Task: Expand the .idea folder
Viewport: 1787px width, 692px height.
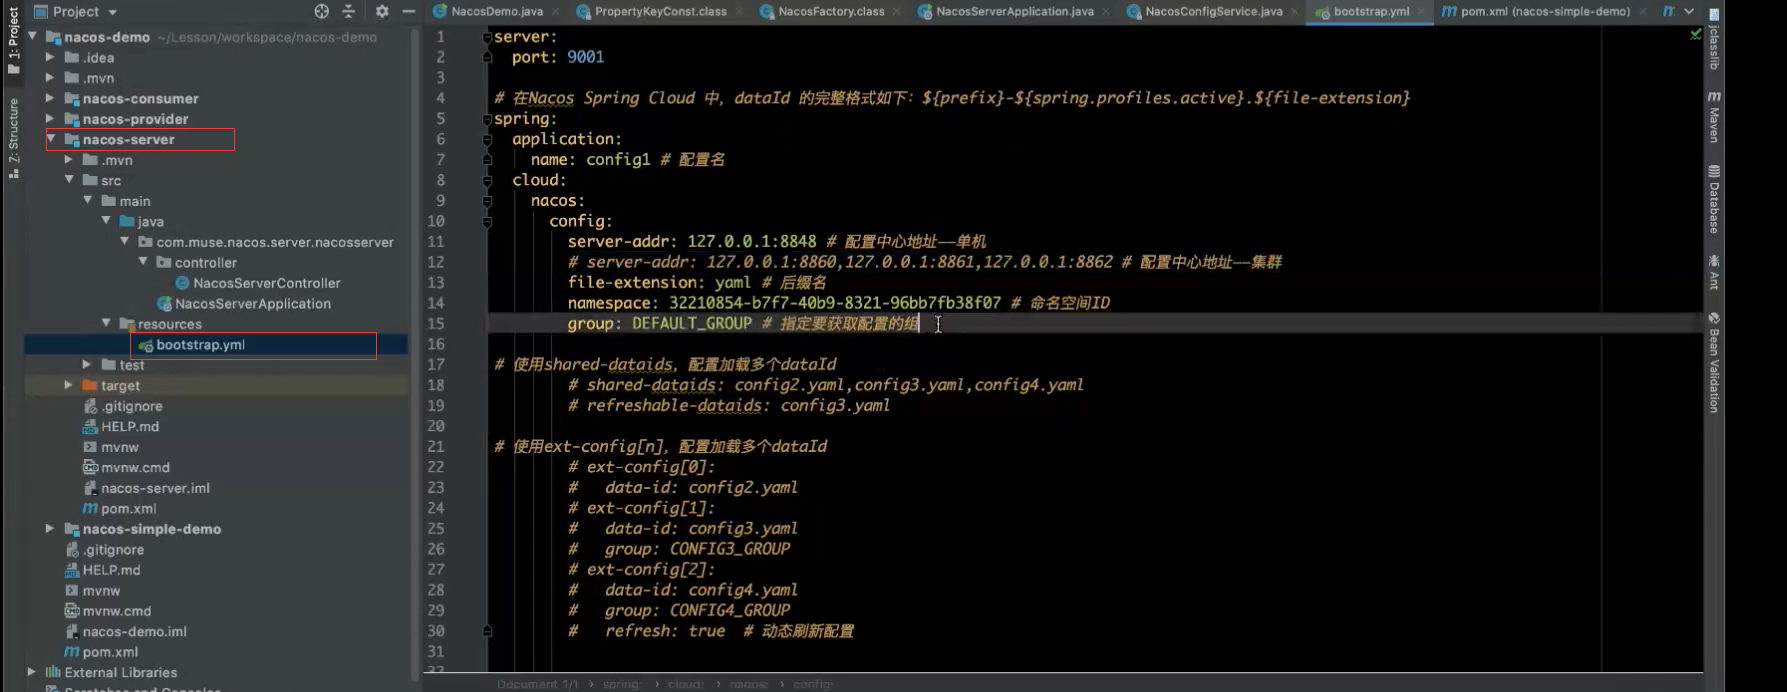Action: pos(50,57)
